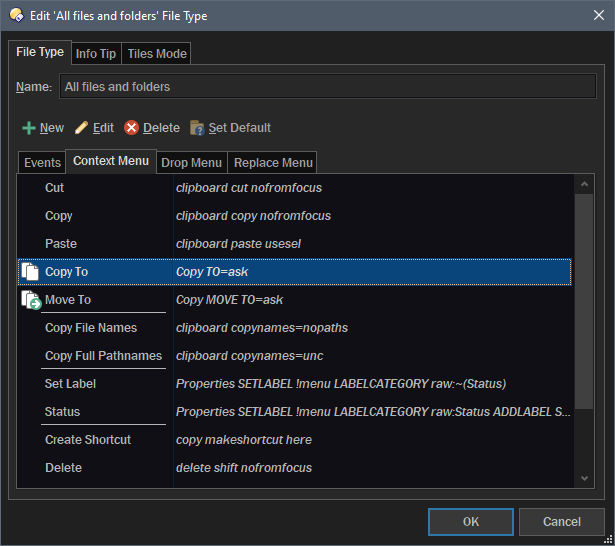Viewport: 615px width, 546px height.
Task: Select the Create Shortcut entry
Action: [88, 440]
